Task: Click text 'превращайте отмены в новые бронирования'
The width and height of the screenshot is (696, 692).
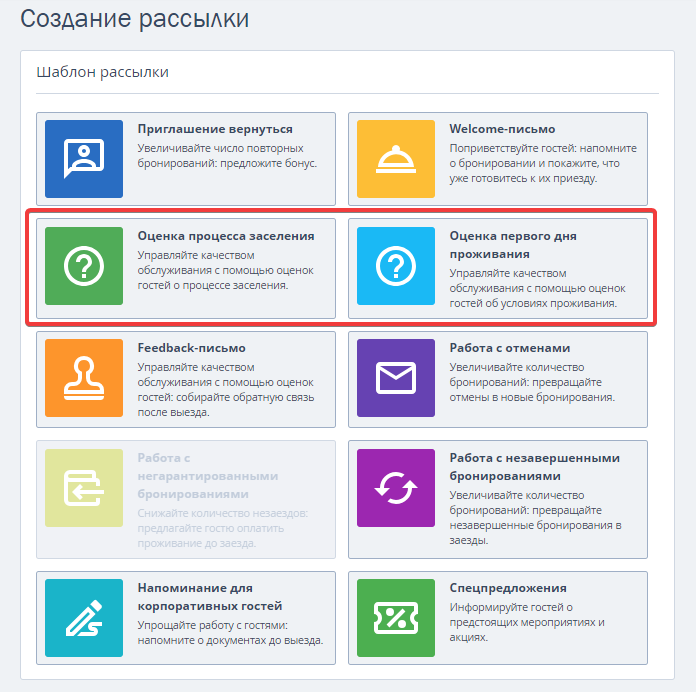Action: (532, 389)
